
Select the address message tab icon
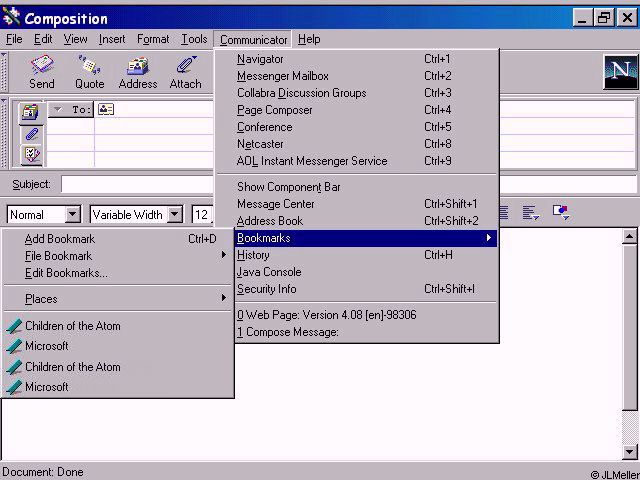pos(31,112)
